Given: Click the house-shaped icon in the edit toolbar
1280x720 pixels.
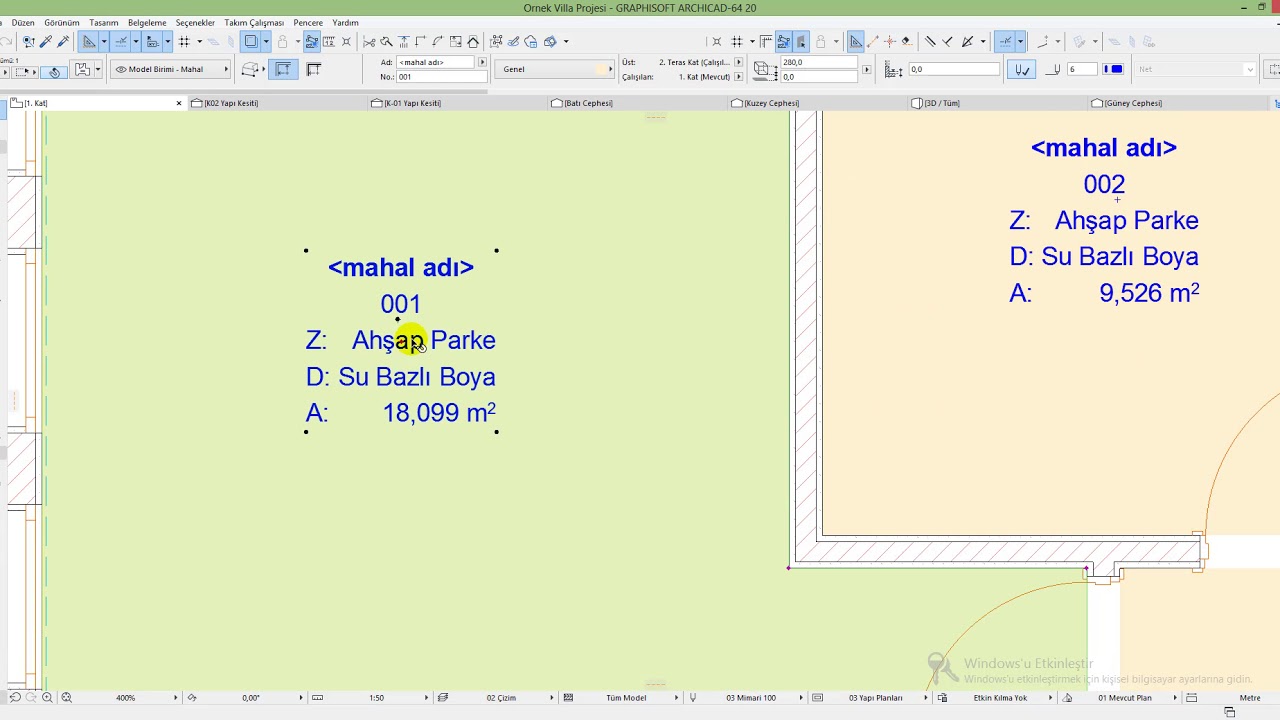Looking at the screenshot, I should [473, 41].
